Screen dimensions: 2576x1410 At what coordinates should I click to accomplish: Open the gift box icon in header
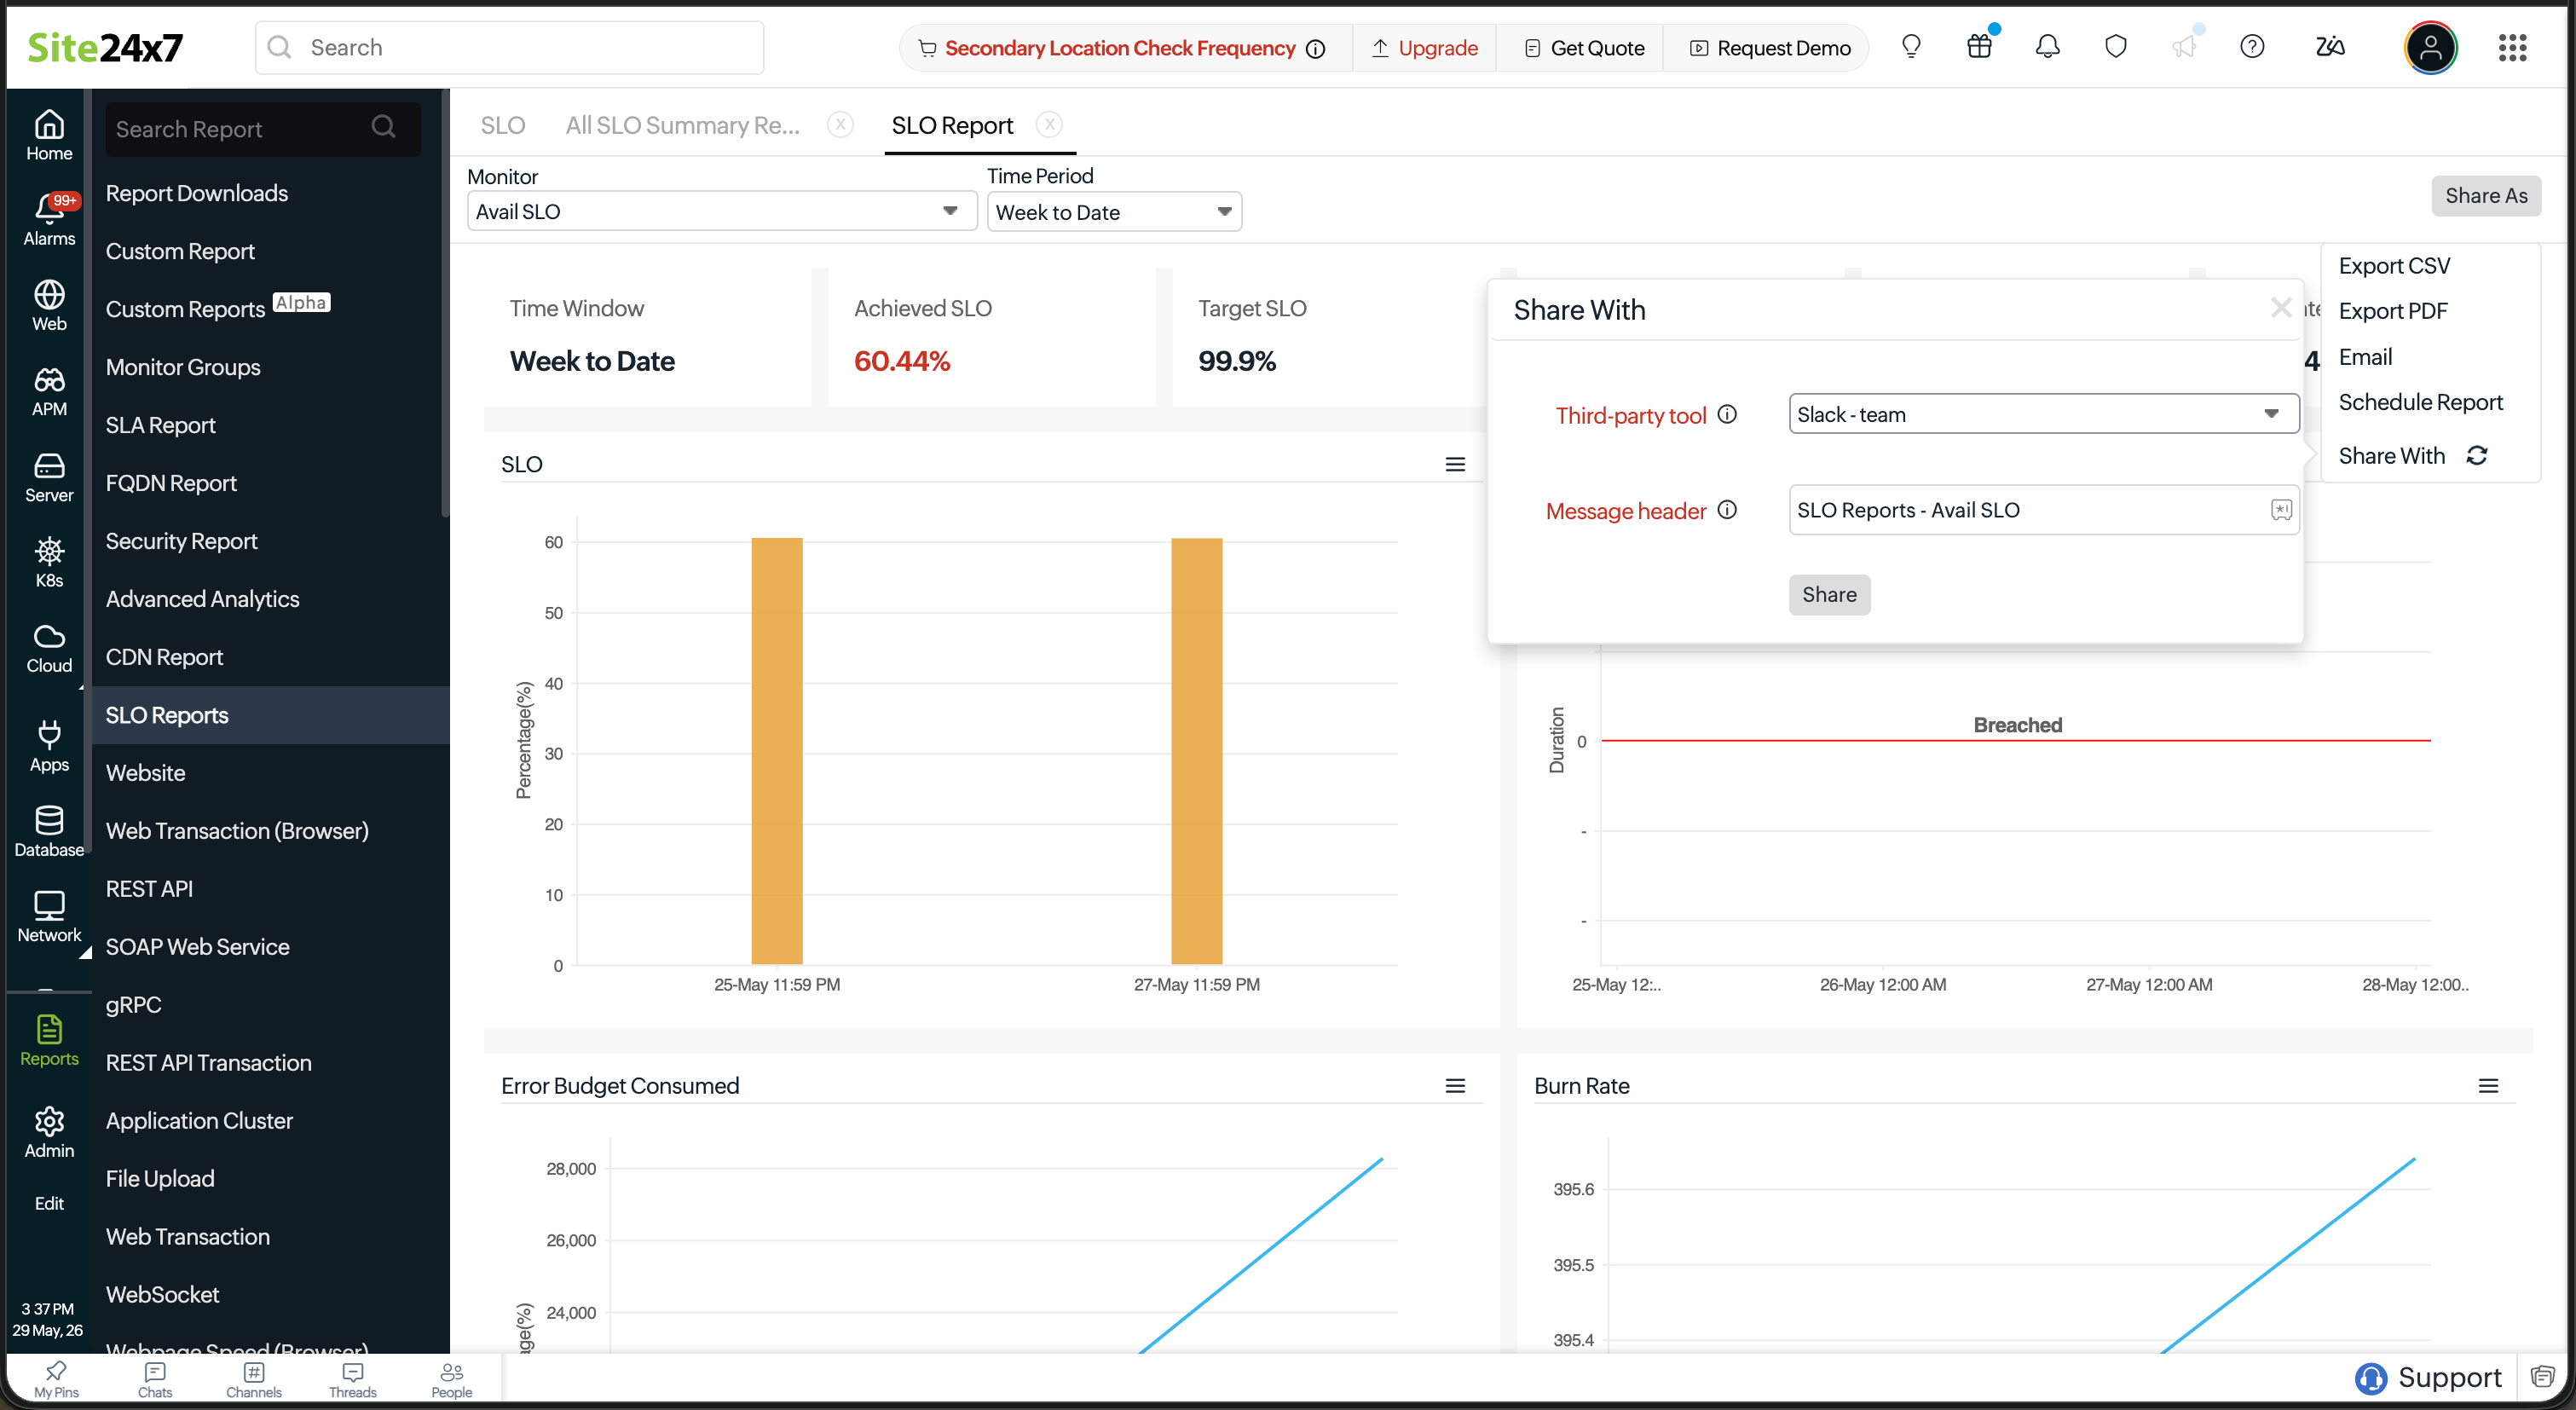[1979, 47]
